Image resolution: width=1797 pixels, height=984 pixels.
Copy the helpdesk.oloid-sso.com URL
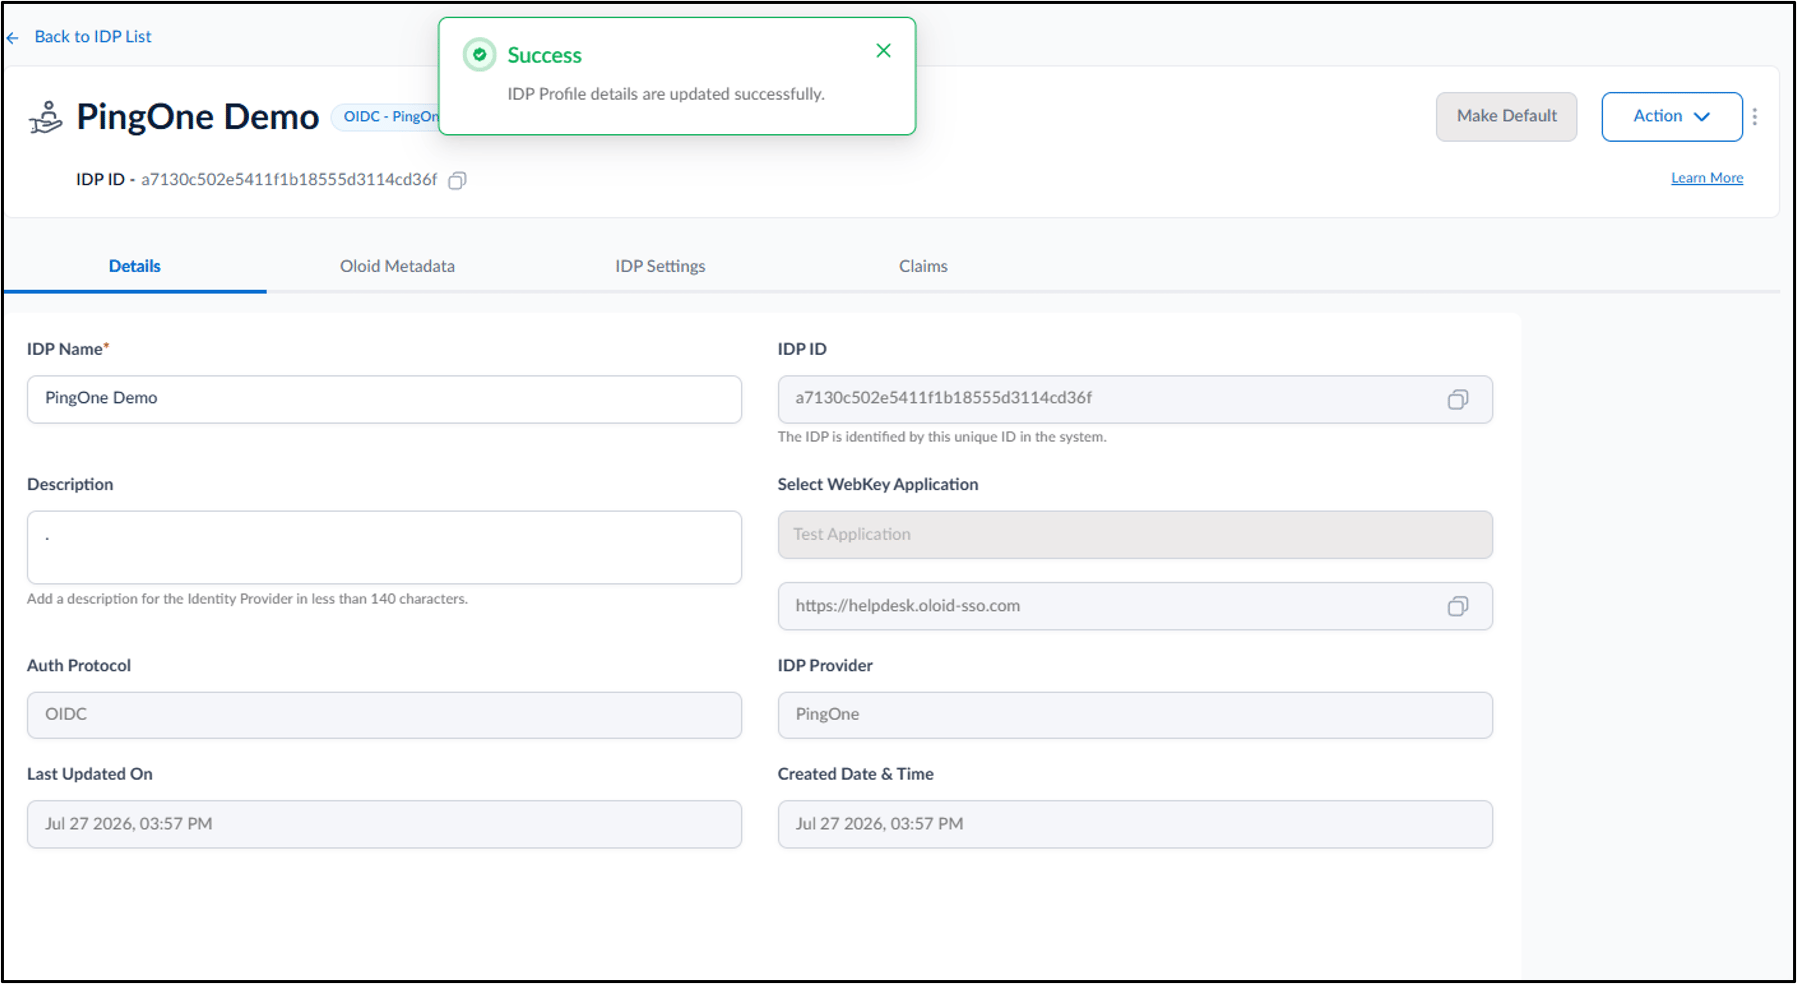coord(1458,607)
